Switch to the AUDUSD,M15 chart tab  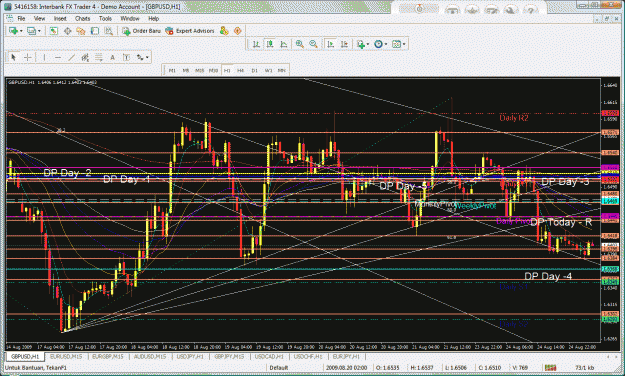pos(149,356)
